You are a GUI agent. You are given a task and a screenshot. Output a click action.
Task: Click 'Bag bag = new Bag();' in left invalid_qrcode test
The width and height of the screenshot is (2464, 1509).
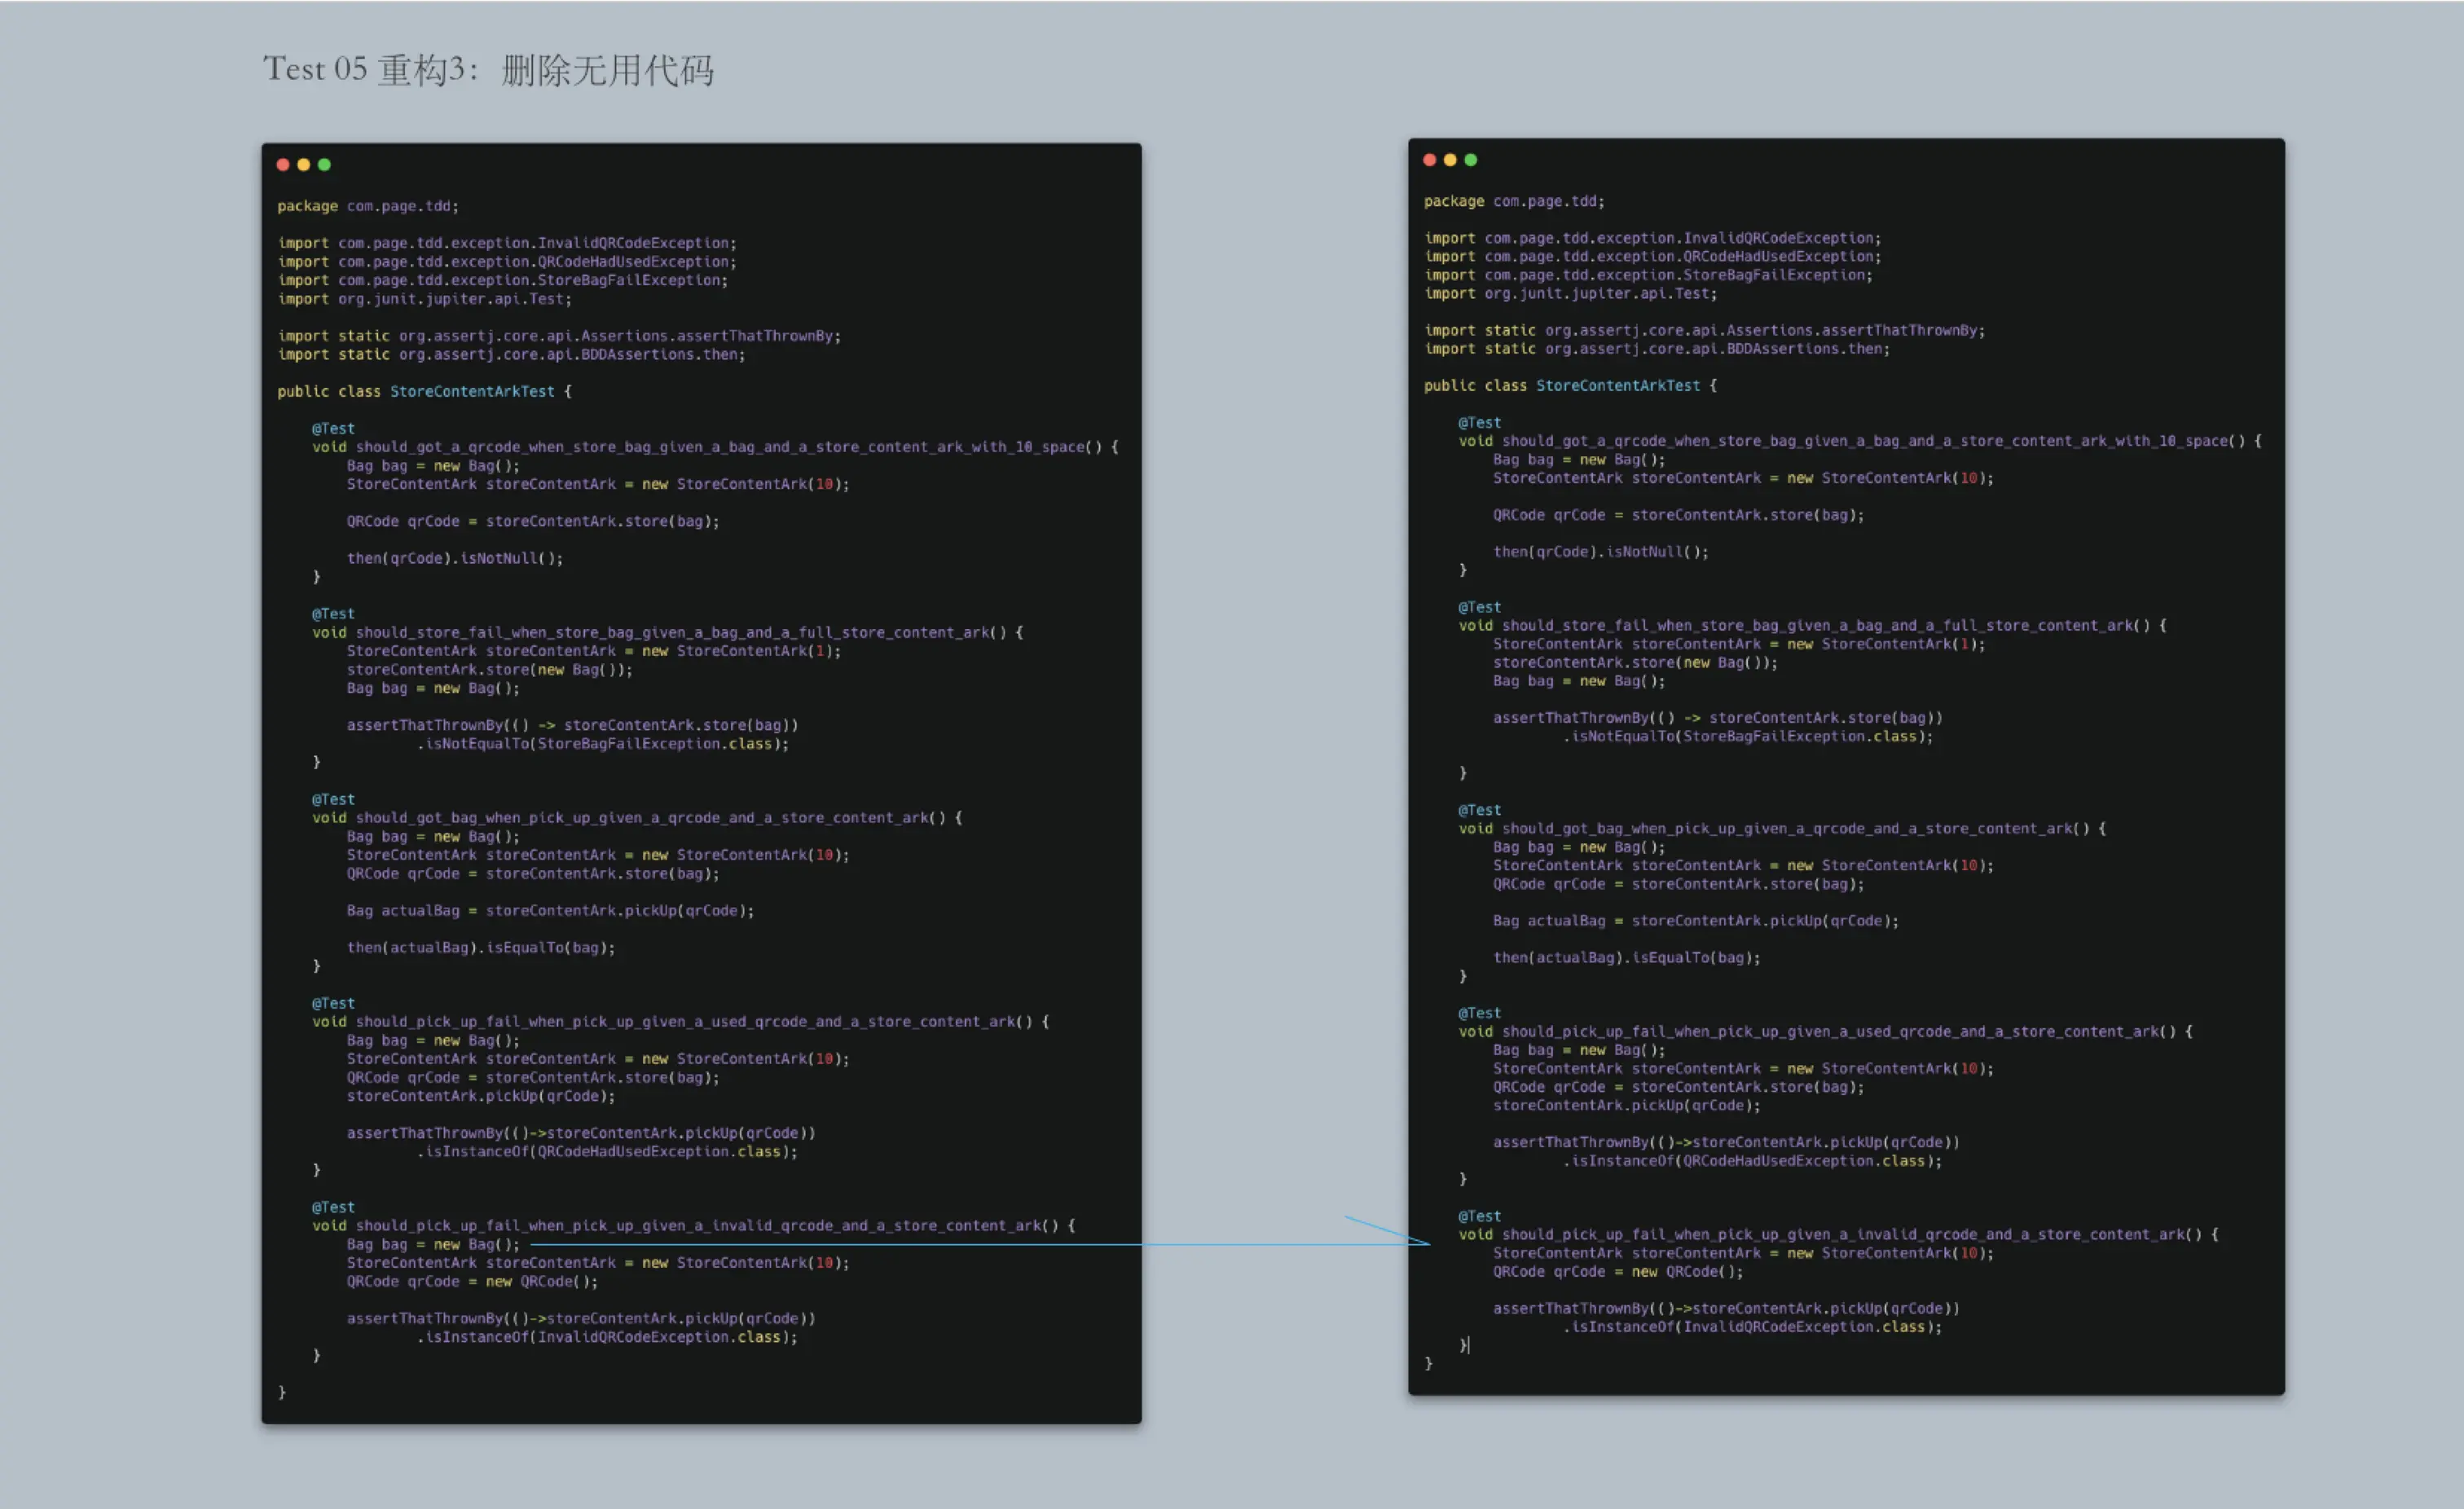point(433,1244)
